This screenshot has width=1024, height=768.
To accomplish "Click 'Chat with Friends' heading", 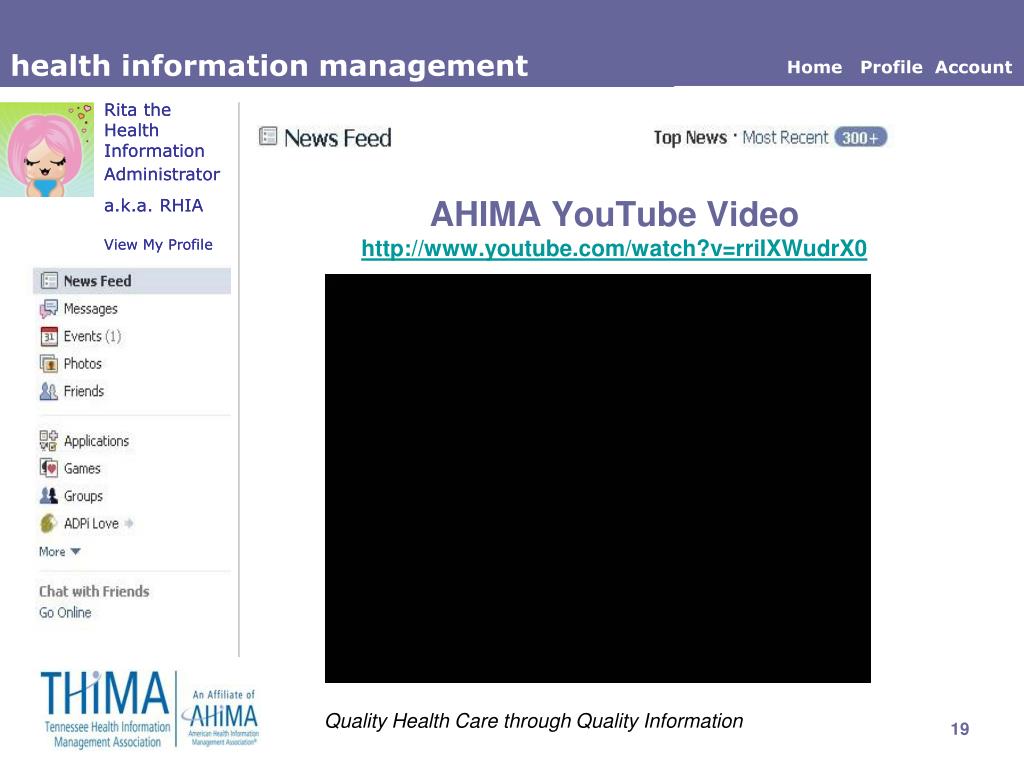I will pos(94,591).
